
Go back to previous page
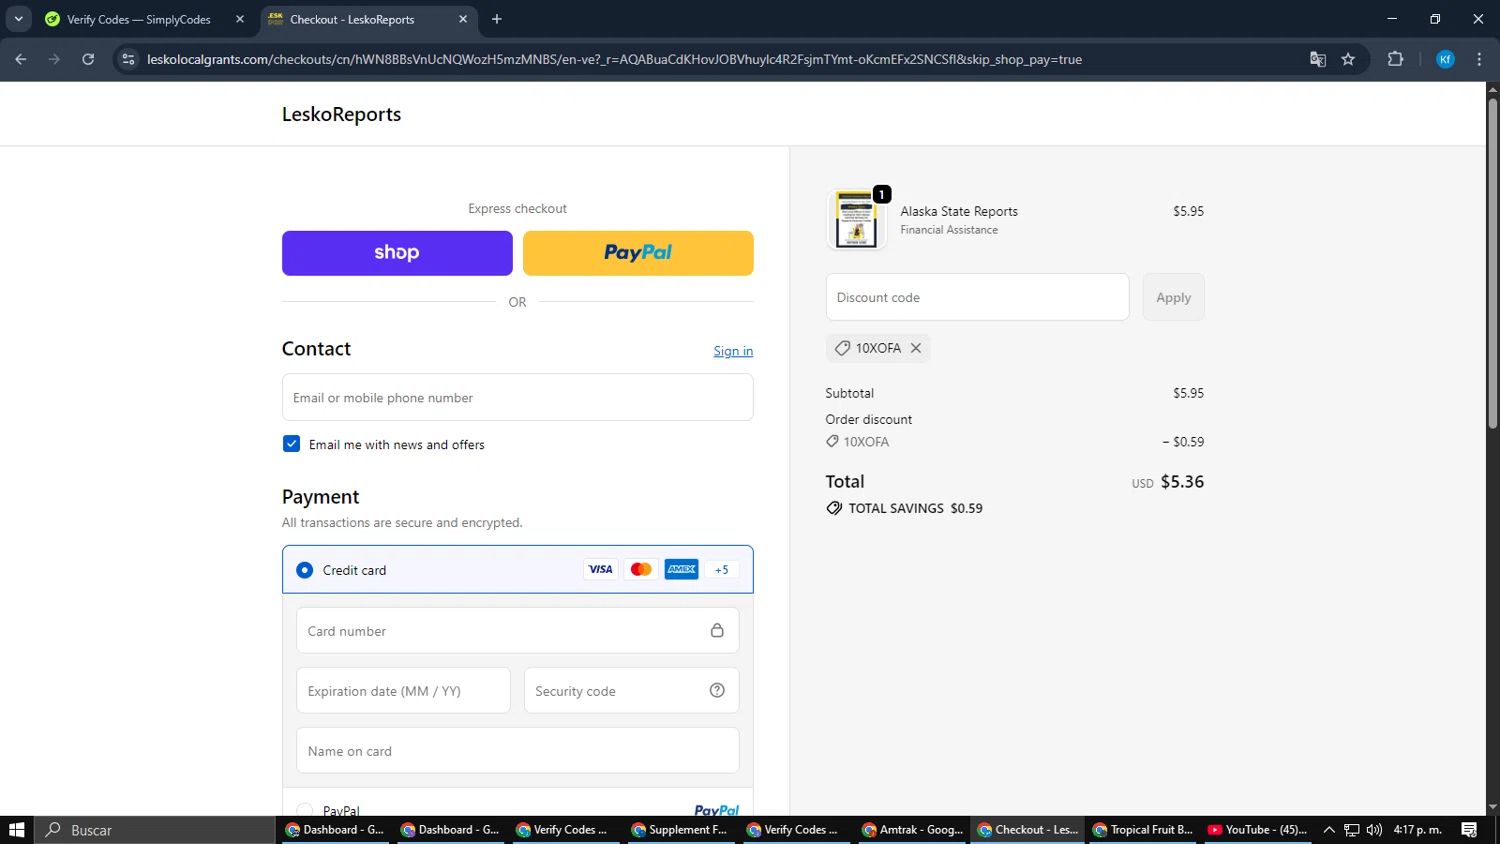[x=21, y=59]
